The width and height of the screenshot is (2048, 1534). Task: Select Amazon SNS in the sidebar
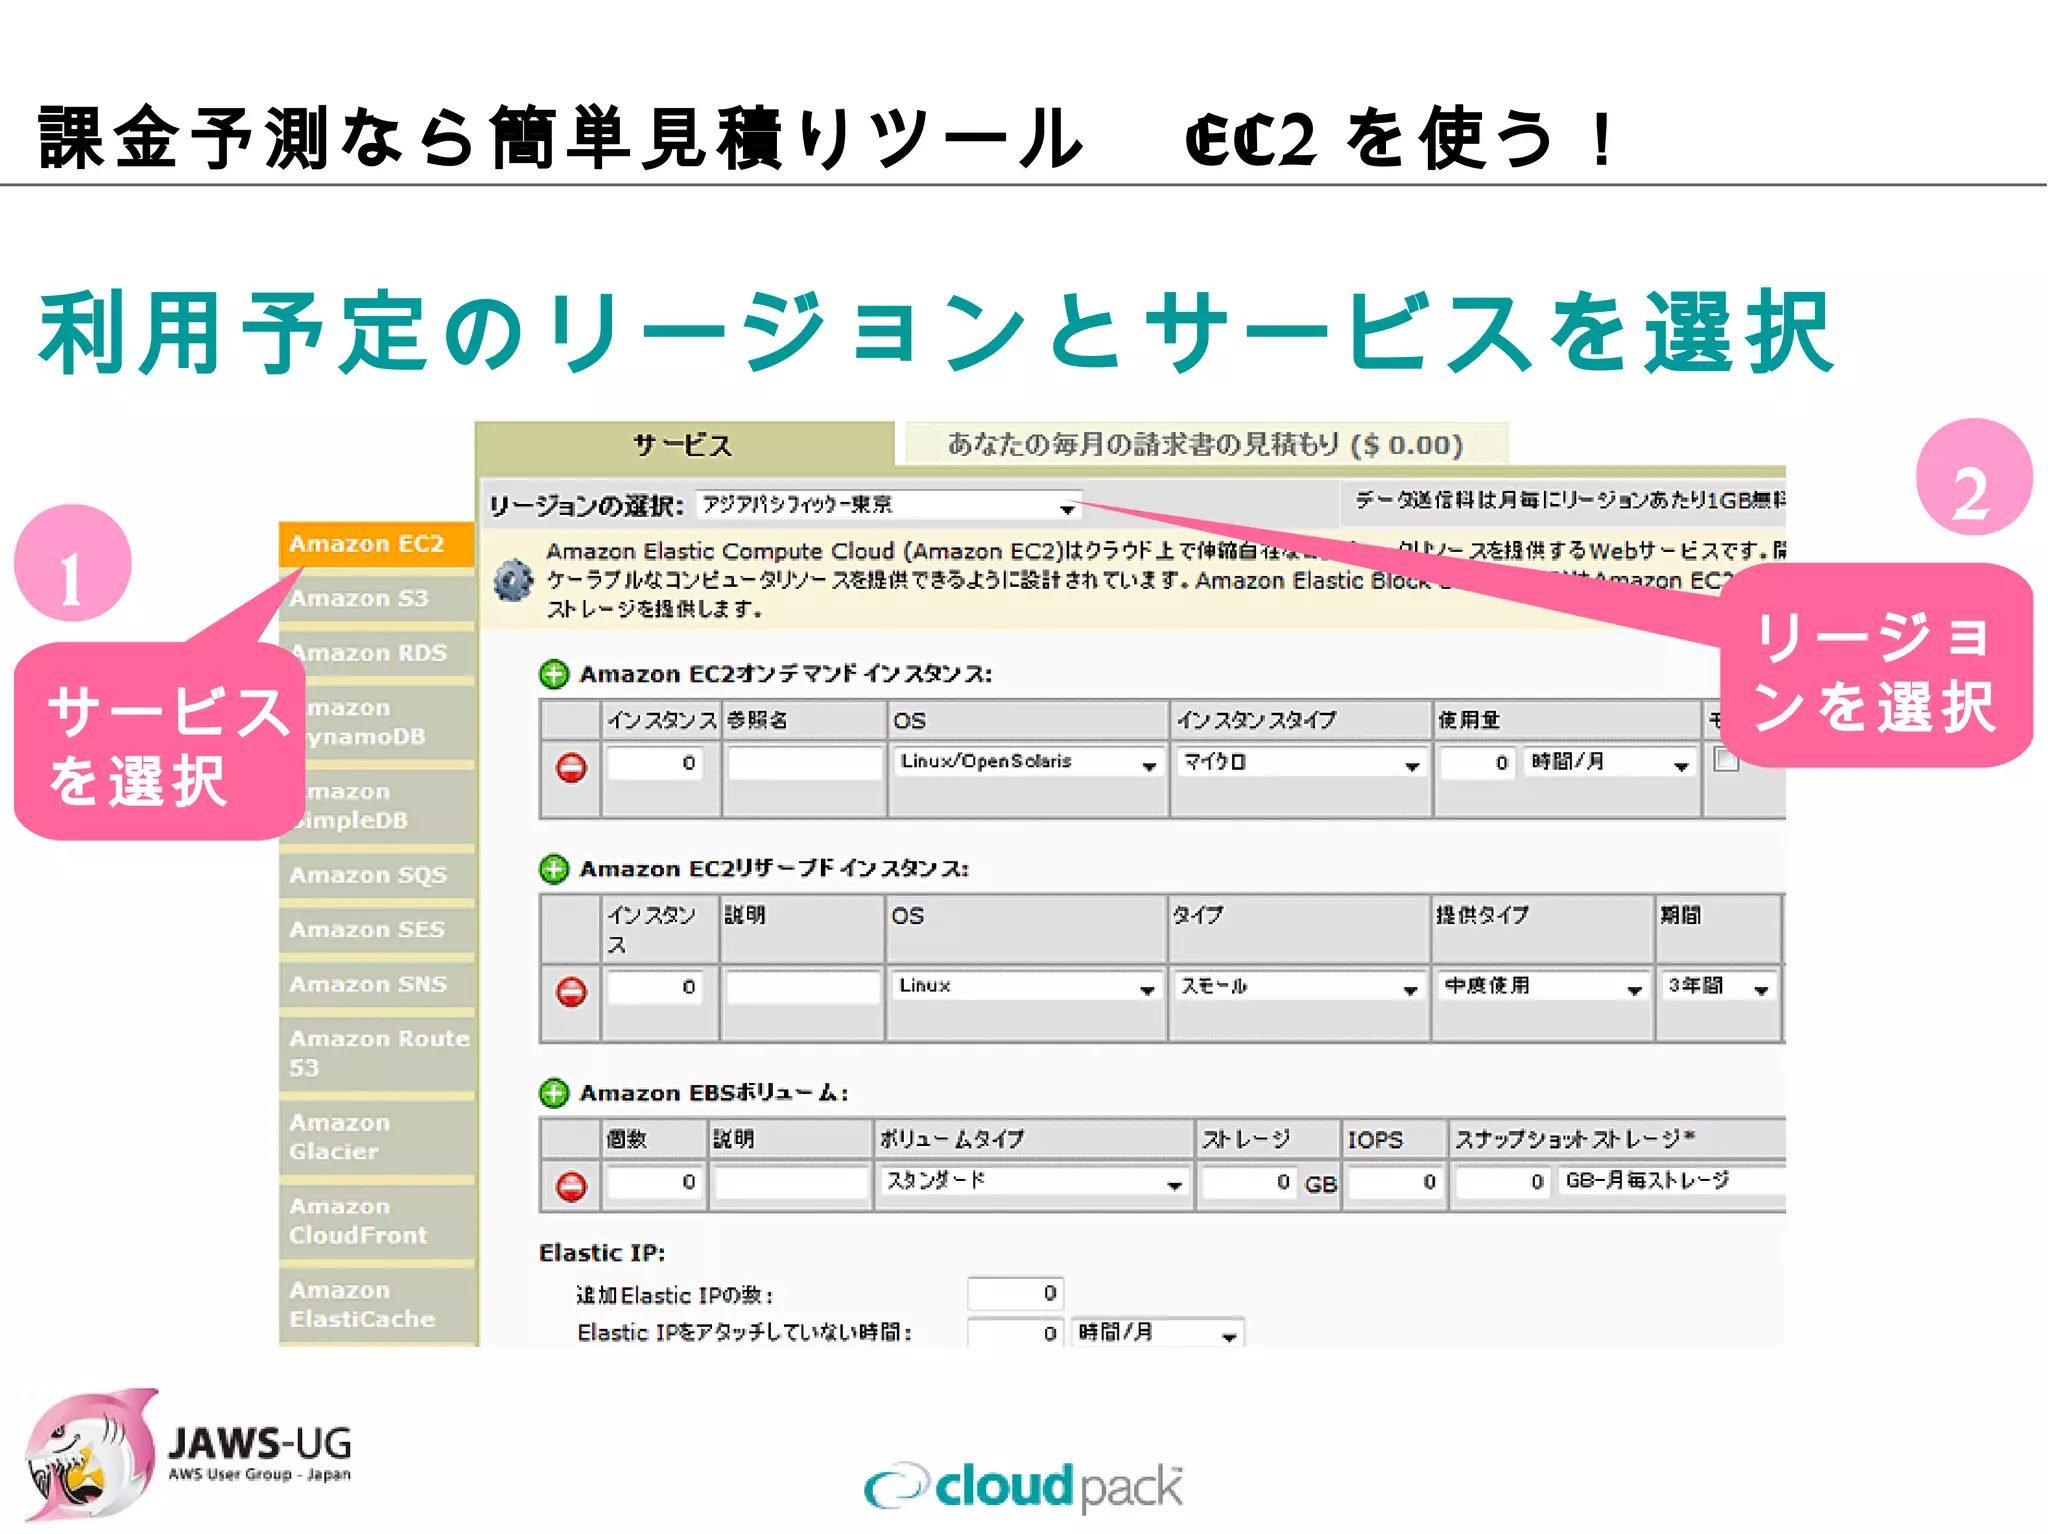[x=376, y=984]
